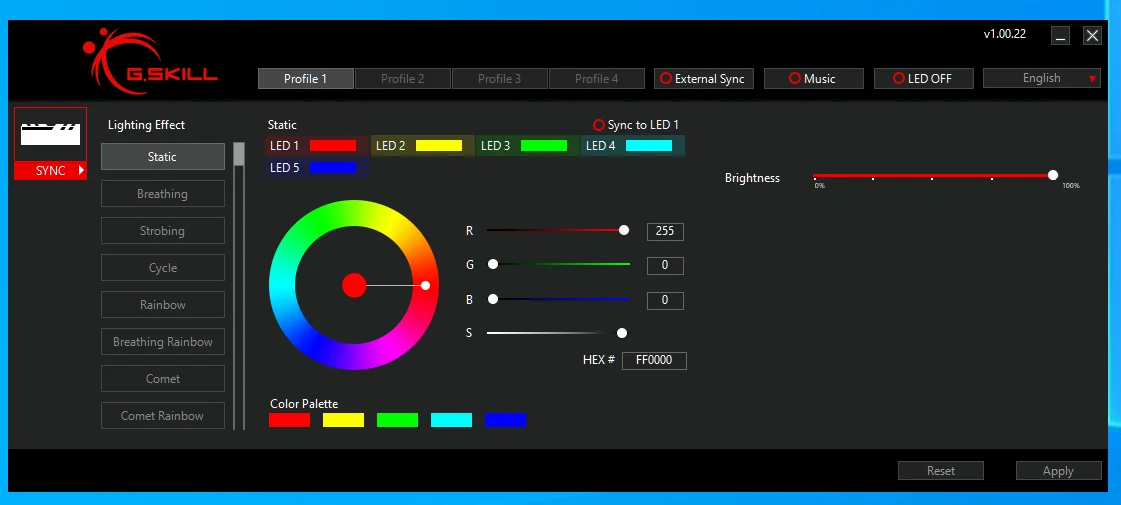Open the English language dropdown
The image size is (1121, 505).
coord(1042,79)
